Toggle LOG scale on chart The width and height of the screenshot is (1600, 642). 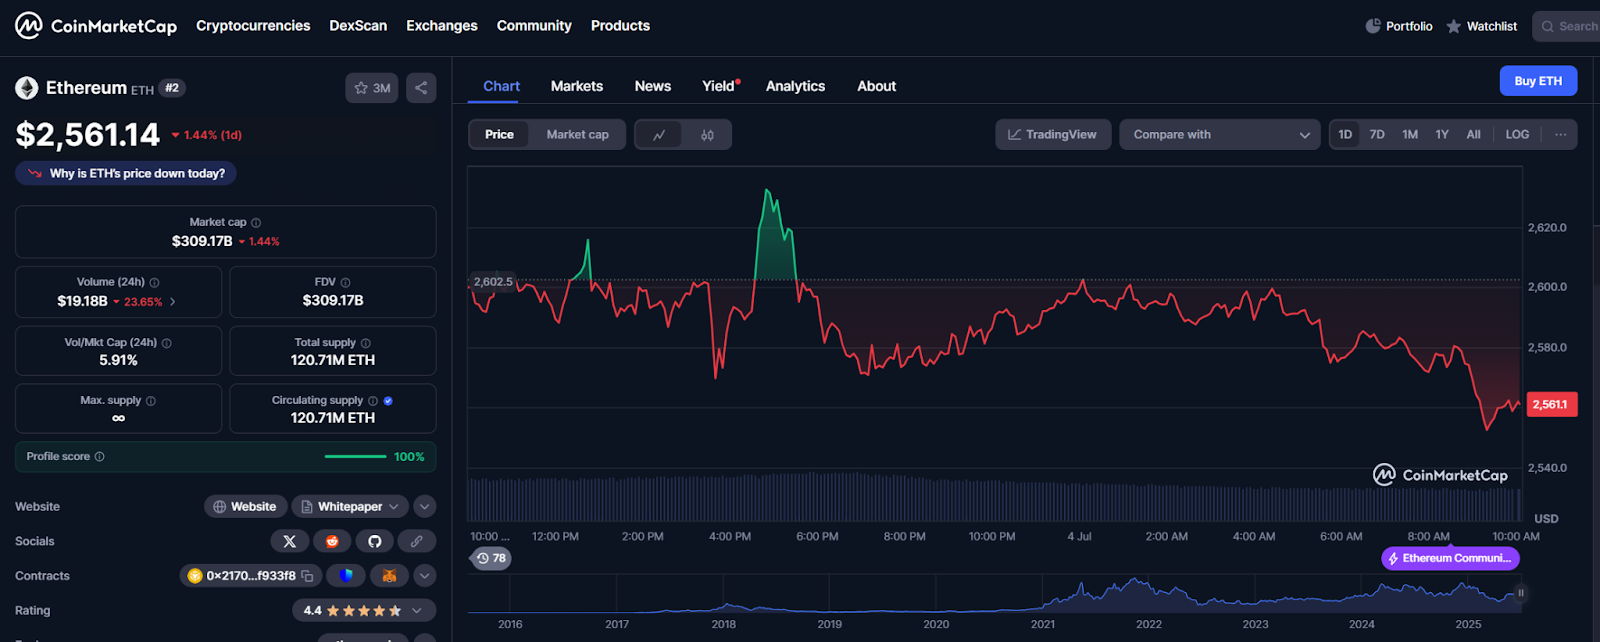click(1517, 135)
